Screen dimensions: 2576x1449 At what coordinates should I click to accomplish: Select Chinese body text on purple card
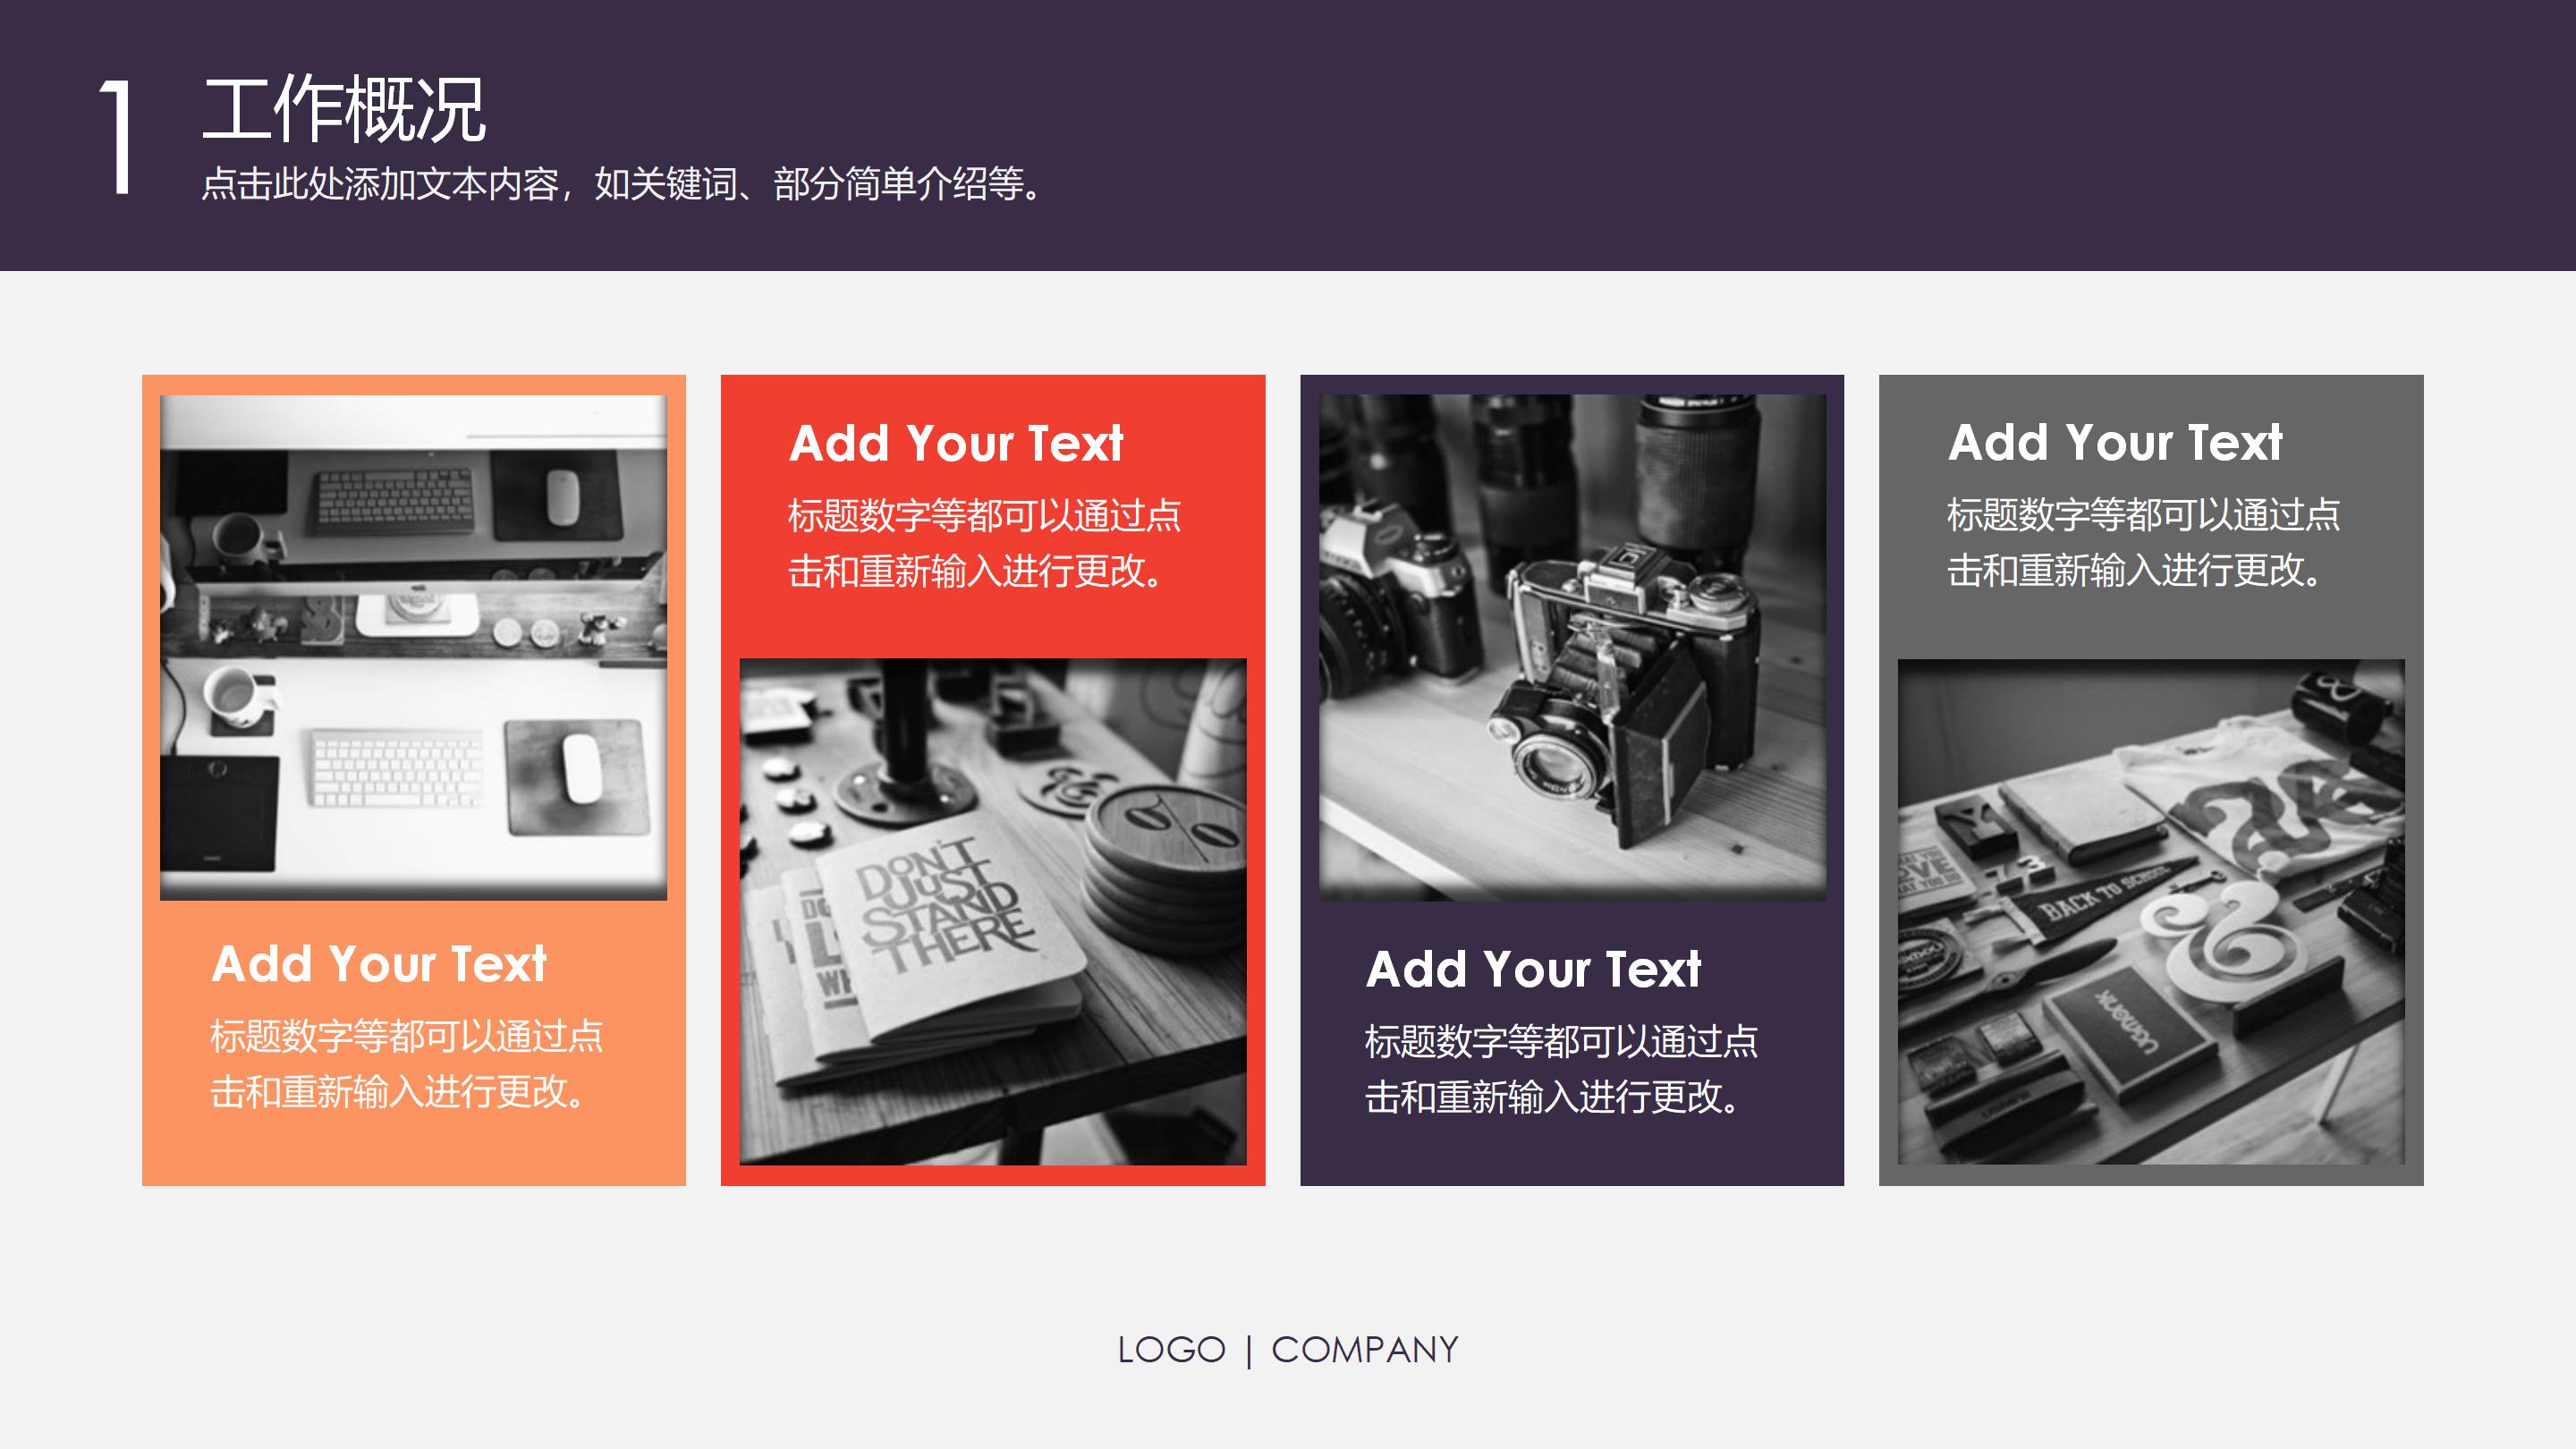(x=1560, y=1069)
